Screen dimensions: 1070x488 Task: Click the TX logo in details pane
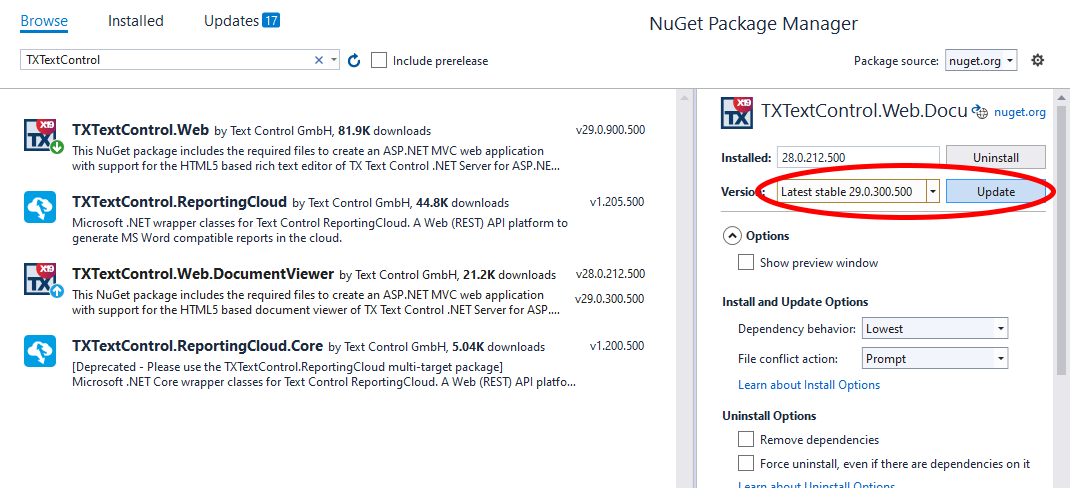pos(737,113)
